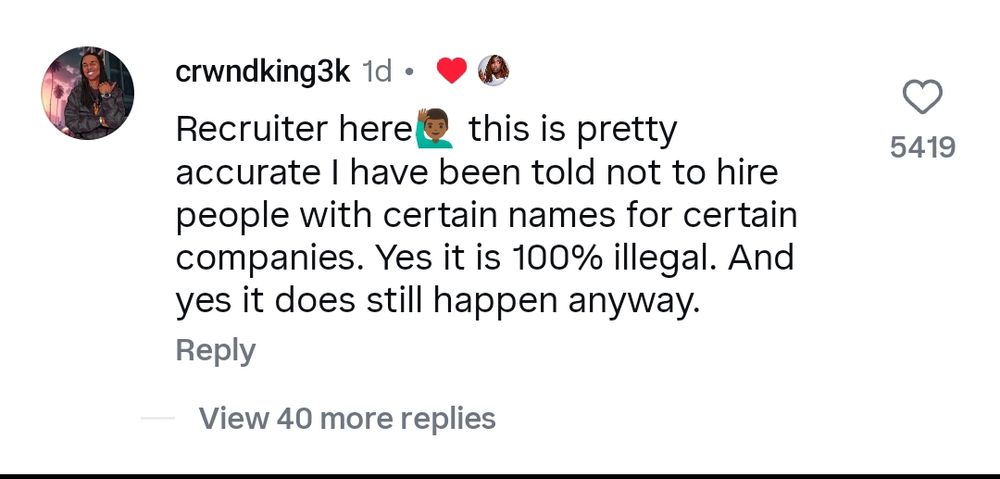Click the black bar below the comment

coord(500,476)
